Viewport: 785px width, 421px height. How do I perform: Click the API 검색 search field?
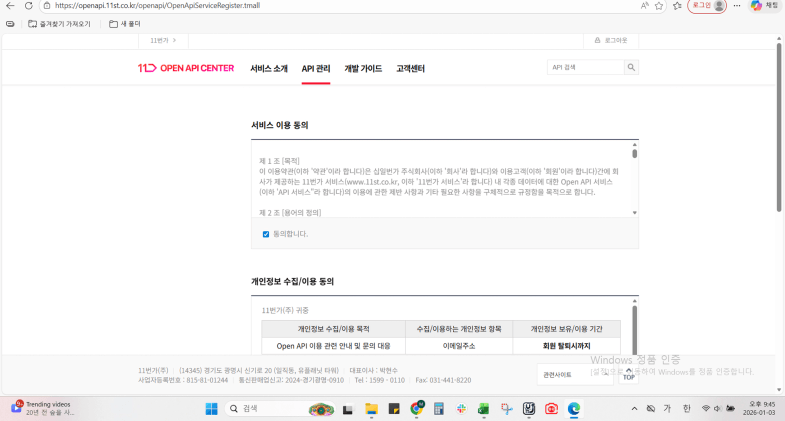click(x=586, y=67)
